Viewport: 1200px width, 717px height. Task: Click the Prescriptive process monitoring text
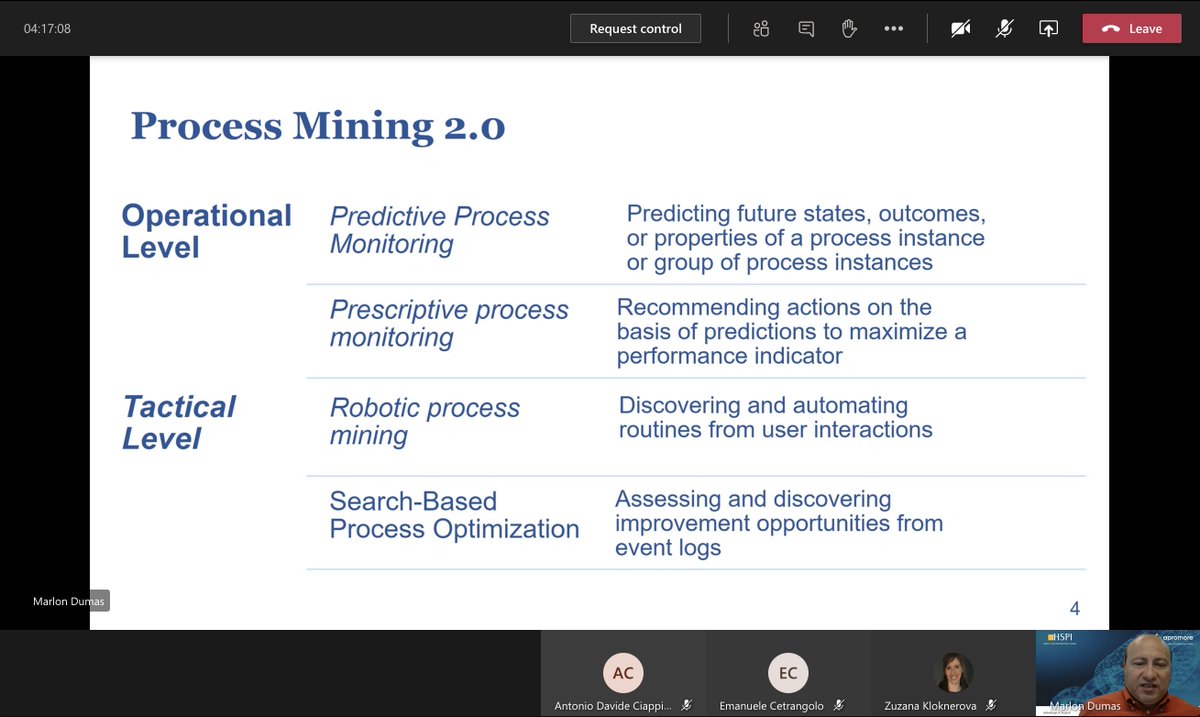point(449,323)
